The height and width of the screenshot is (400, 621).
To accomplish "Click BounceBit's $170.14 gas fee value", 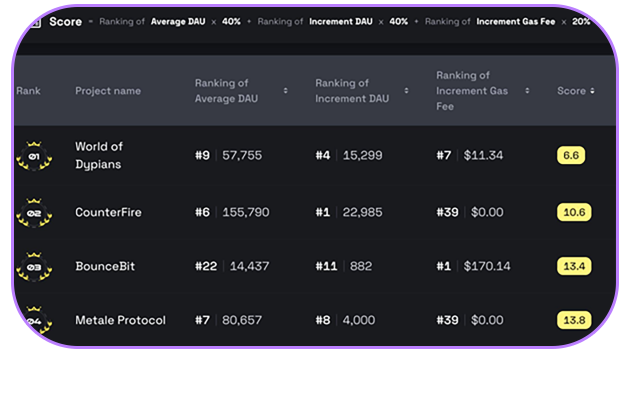I will click(x=487, y=266).
